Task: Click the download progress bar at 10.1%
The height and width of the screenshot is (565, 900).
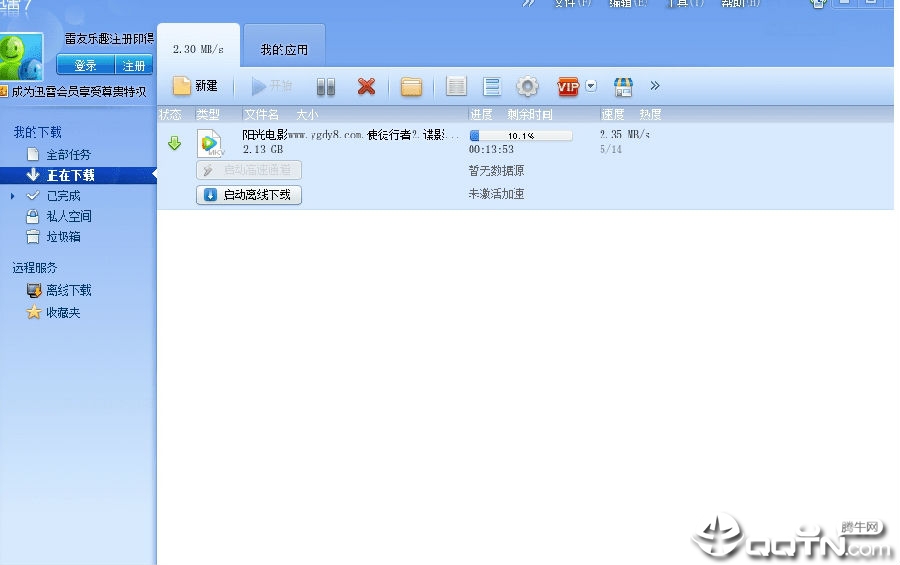Action: [x=521, y=136]
